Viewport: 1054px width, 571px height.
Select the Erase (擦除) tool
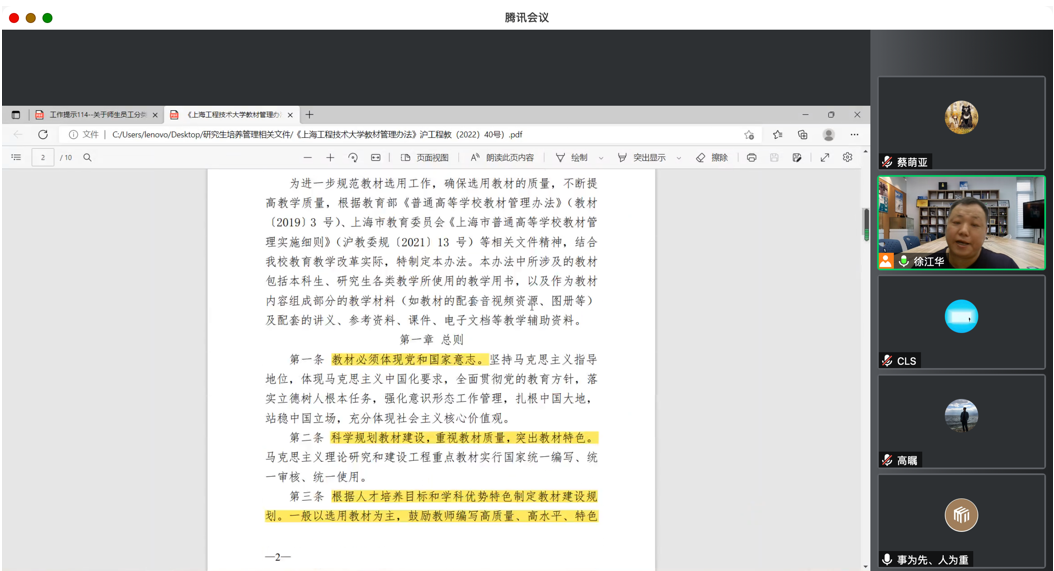[x=712, y=158]
